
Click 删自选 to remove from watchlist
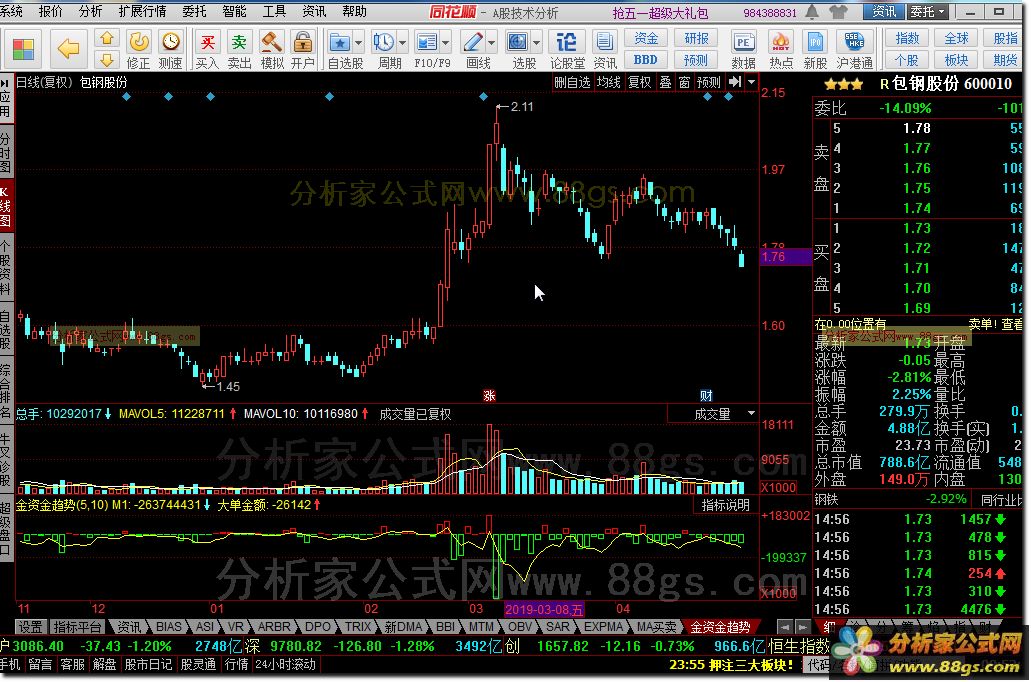click(x=572, y=82)
